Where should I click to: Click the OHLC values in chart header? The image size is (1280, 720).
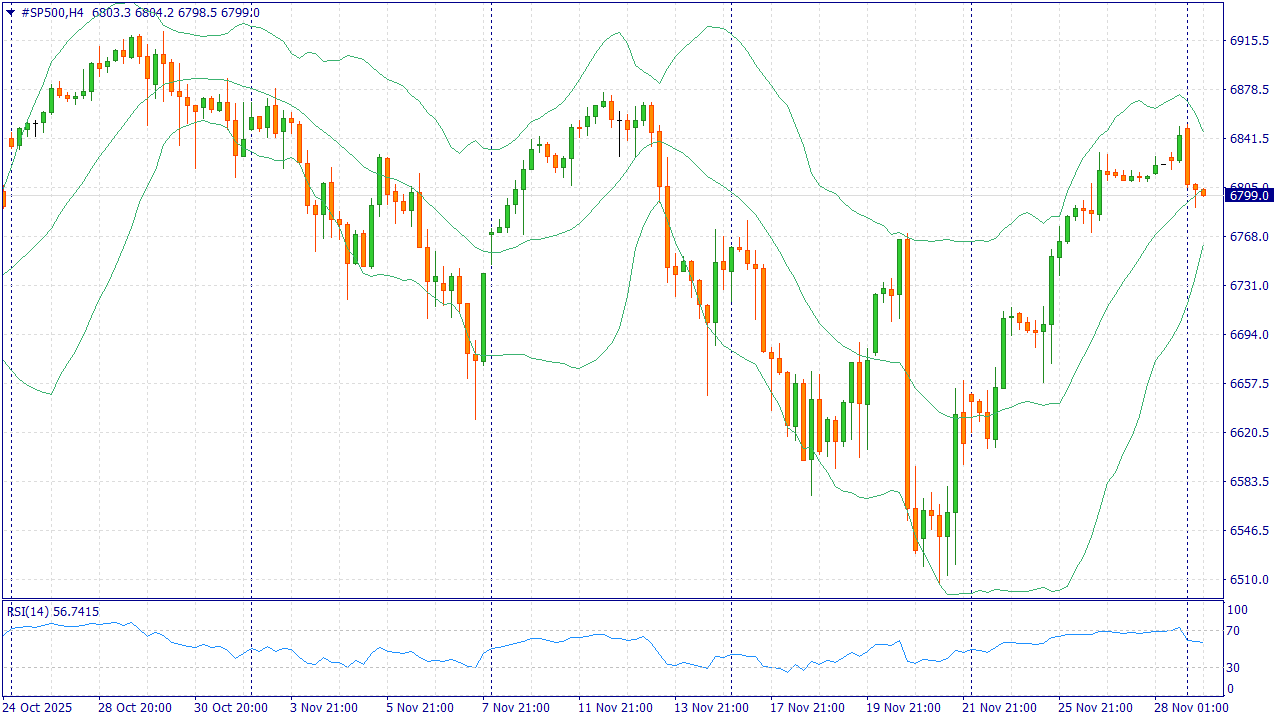coord(175,12)
